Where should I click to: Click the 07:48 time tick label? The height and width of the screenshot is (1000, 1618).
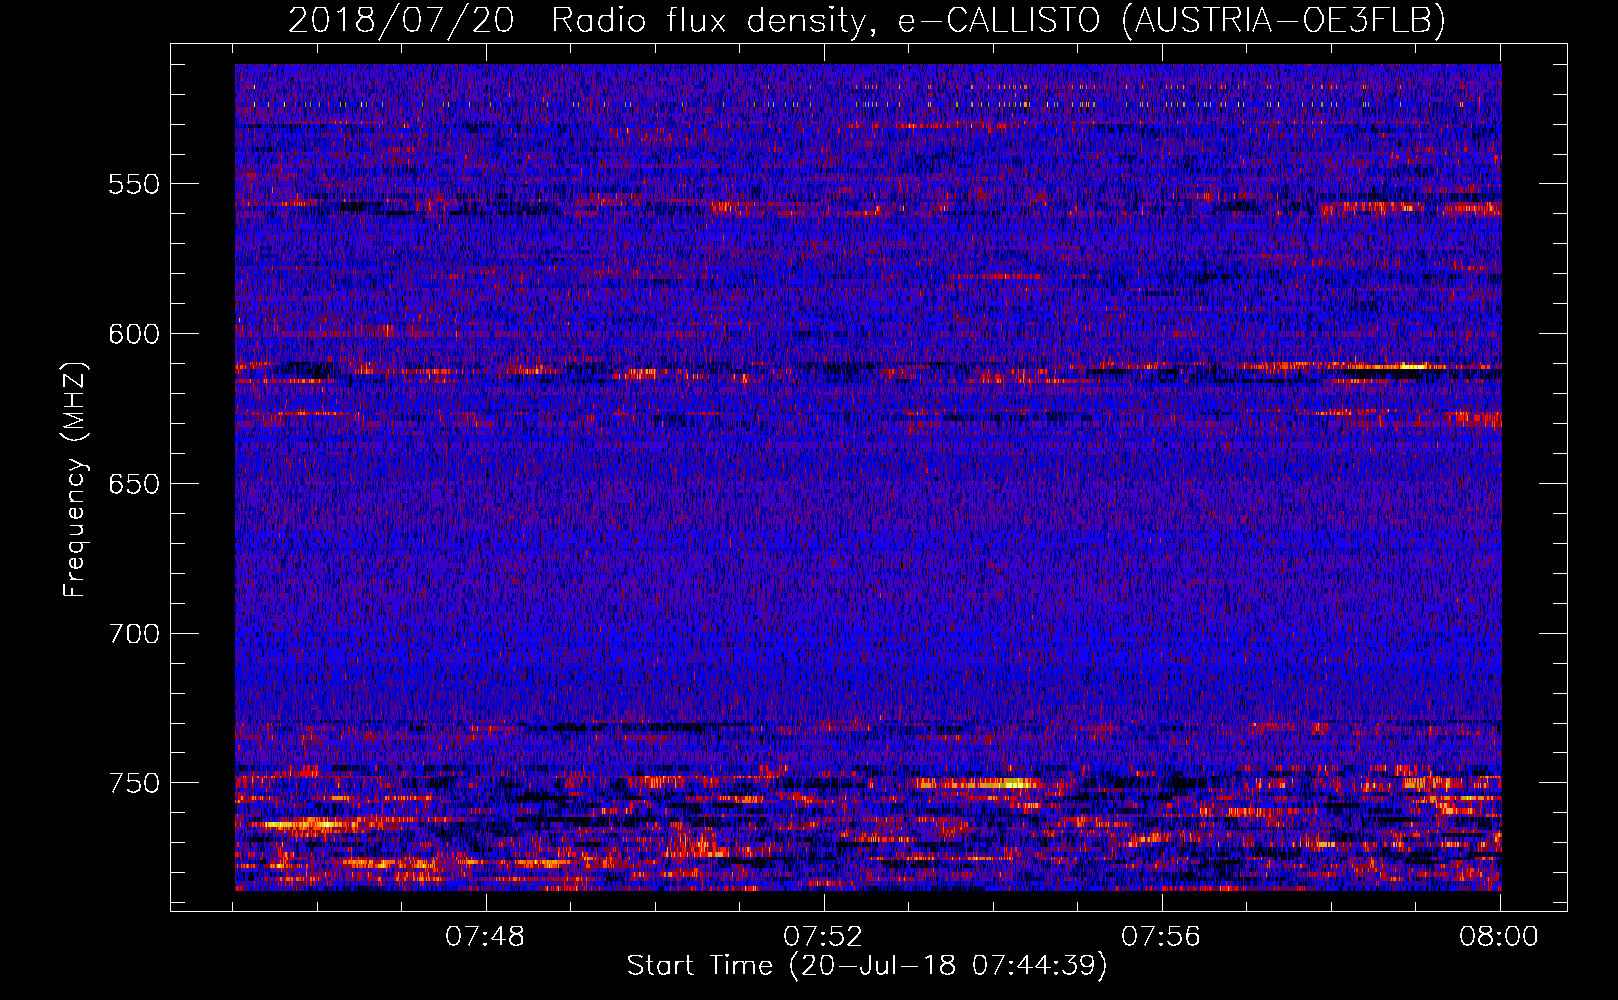[x=485, y=937]
